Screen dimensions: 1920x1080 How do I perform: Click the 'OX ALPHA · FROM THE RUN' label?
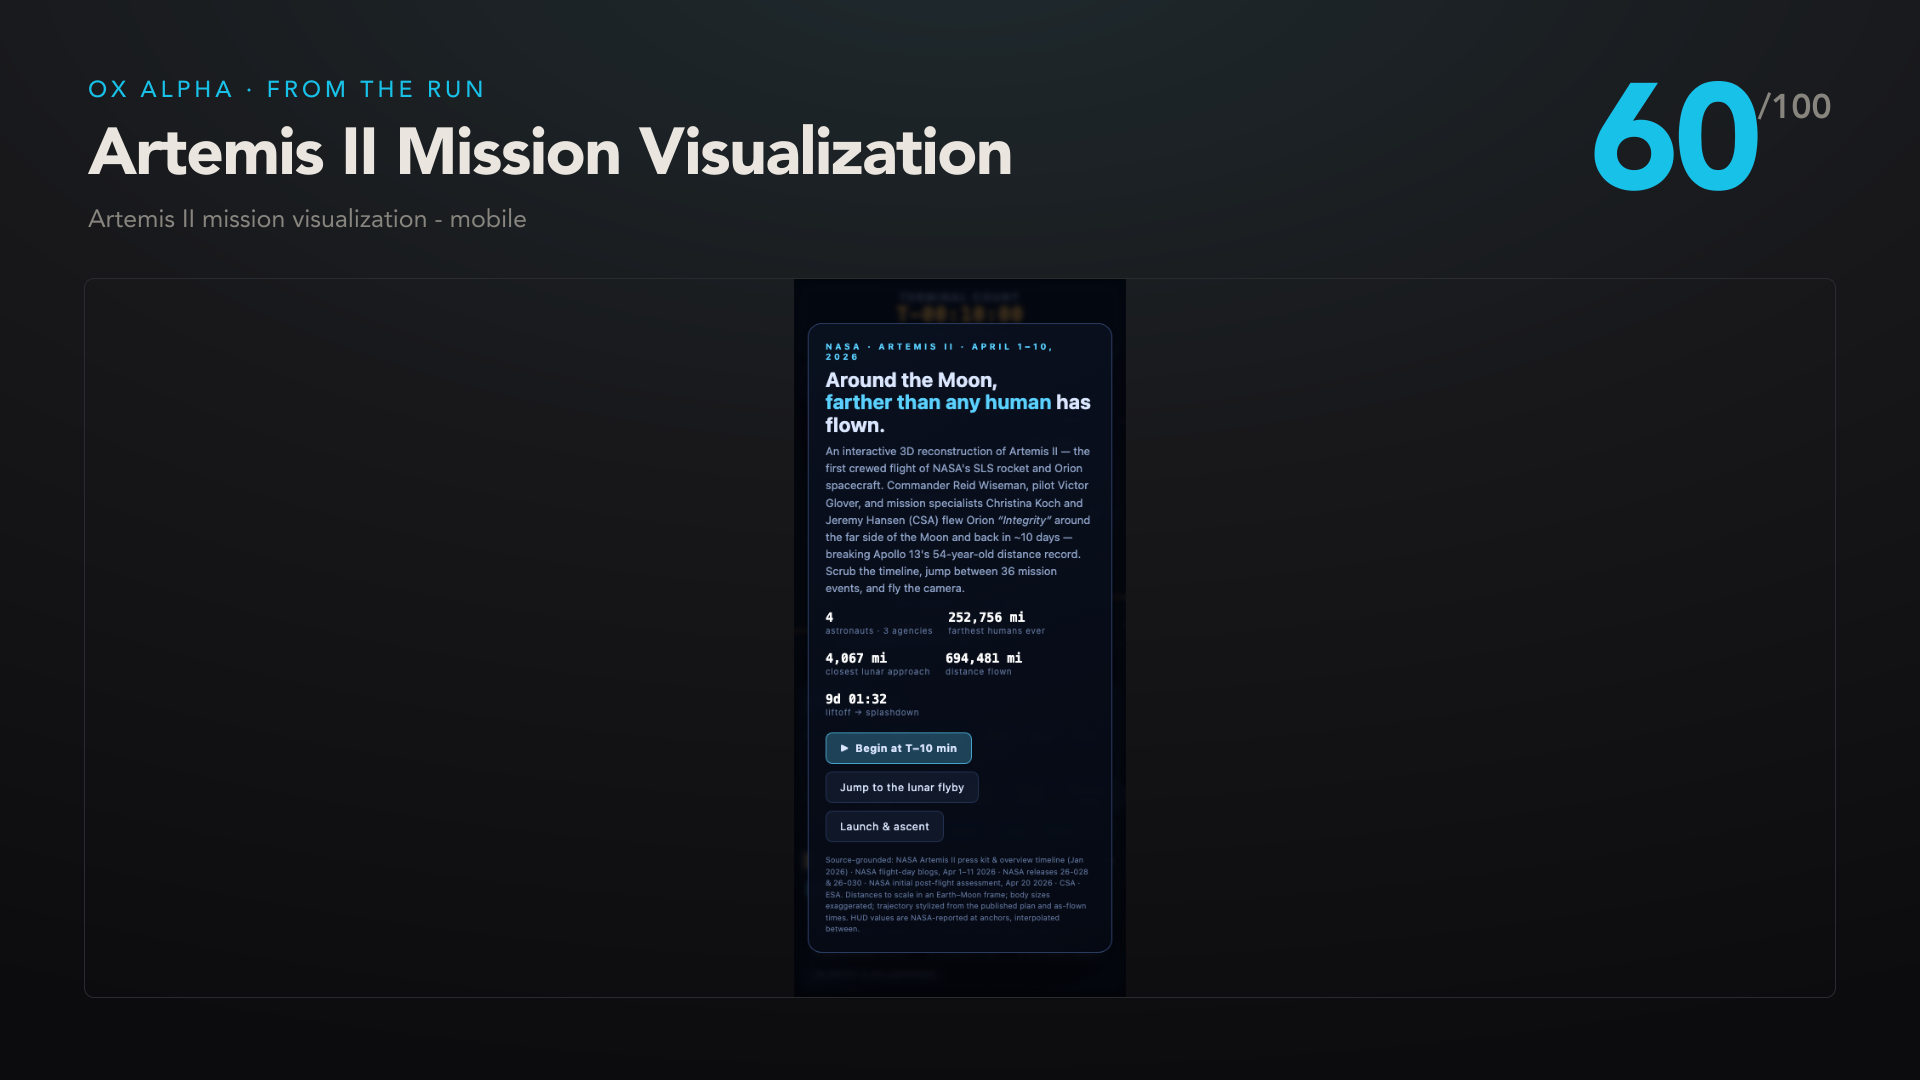(286, 89)
